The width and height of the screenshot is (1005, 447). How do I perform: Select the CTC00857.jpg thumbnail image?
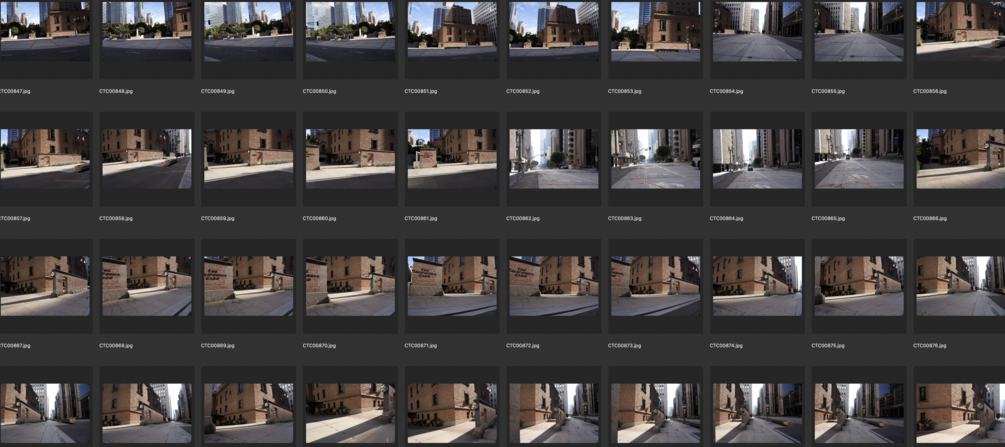pos(45,158)
